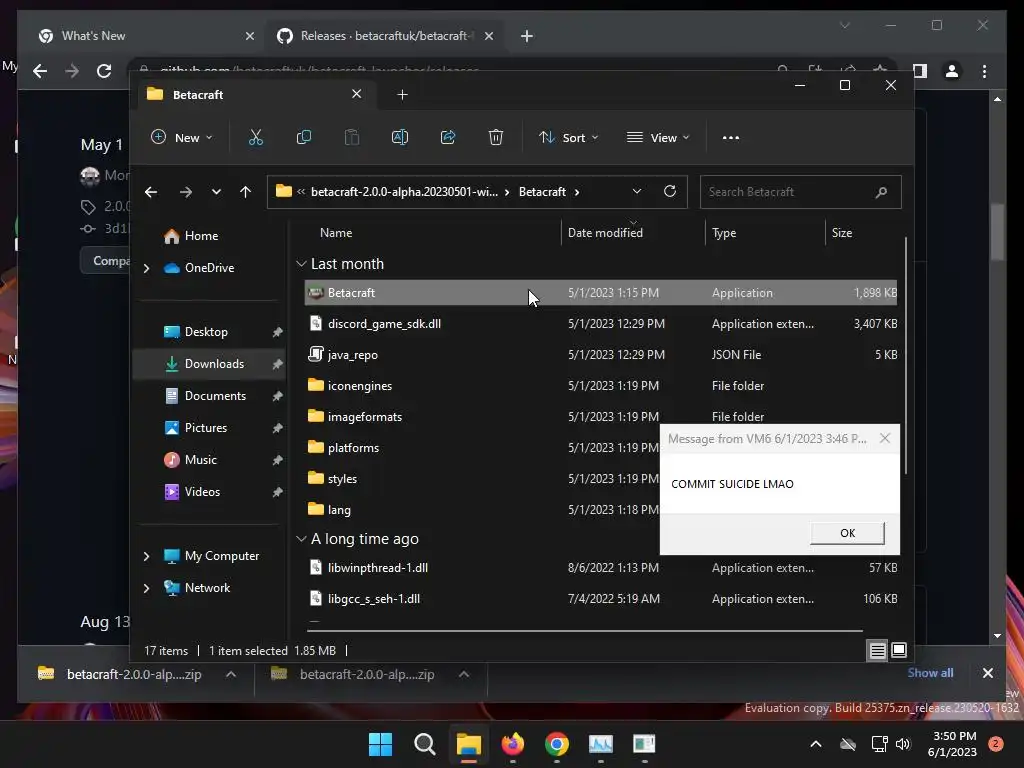Viewport: 1024px width, 768px height.
Task: Close the Message from VM6 dialog
Action: [884, 438]
